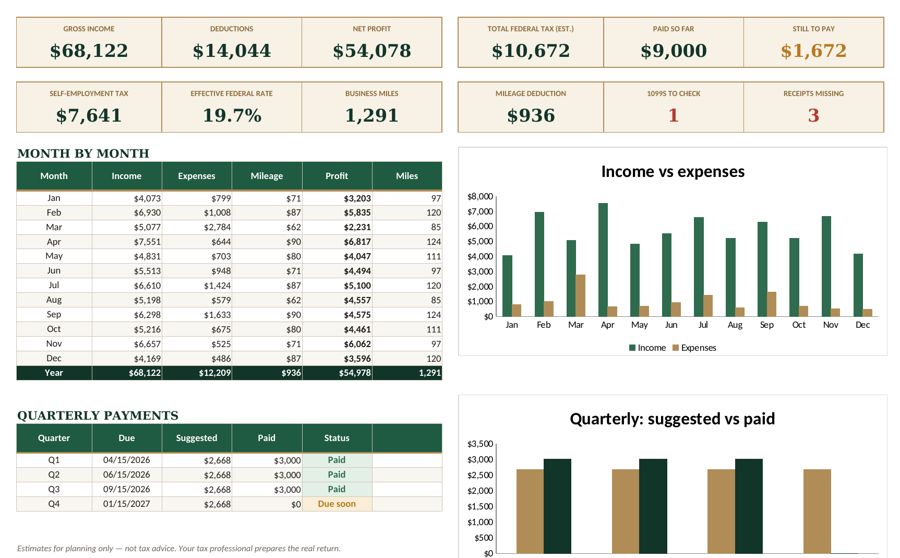Click Q1 due date 04/15/2026

point(126,460)
